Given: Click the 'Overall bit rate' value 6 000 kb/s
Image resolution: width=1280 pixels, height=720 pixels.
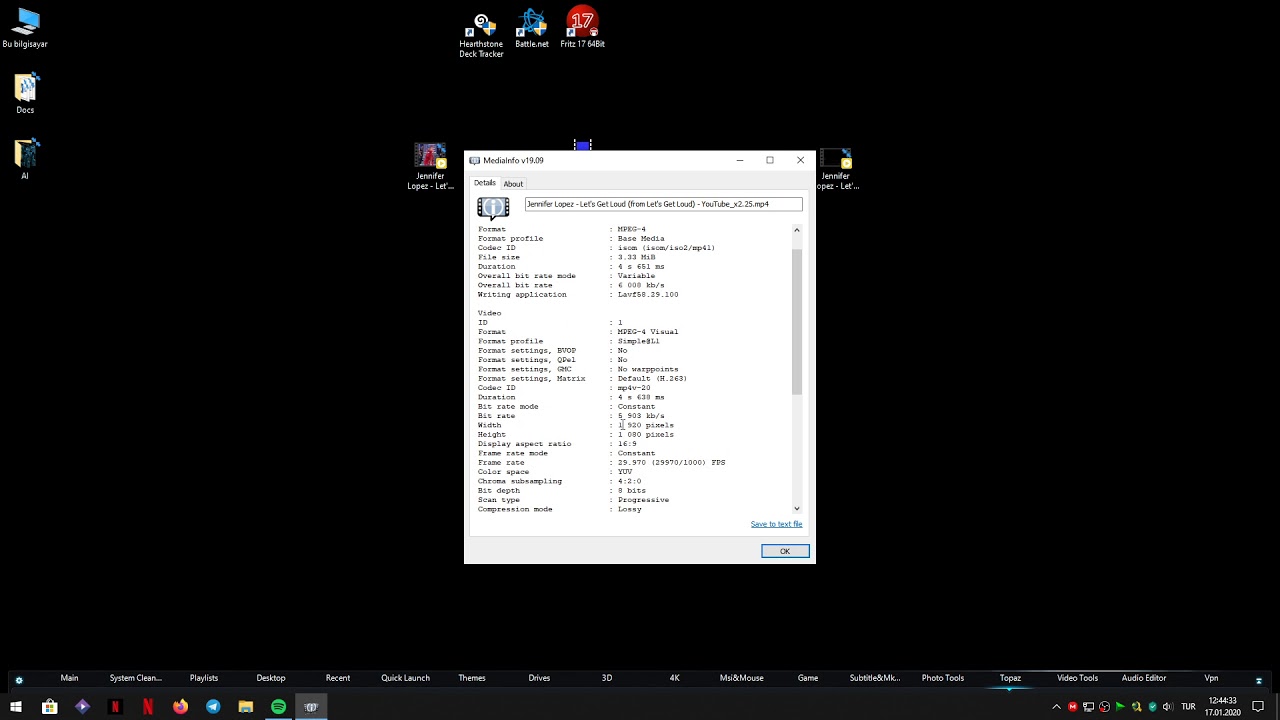Looking at the screenshot, I should click(x=641, y=285).
